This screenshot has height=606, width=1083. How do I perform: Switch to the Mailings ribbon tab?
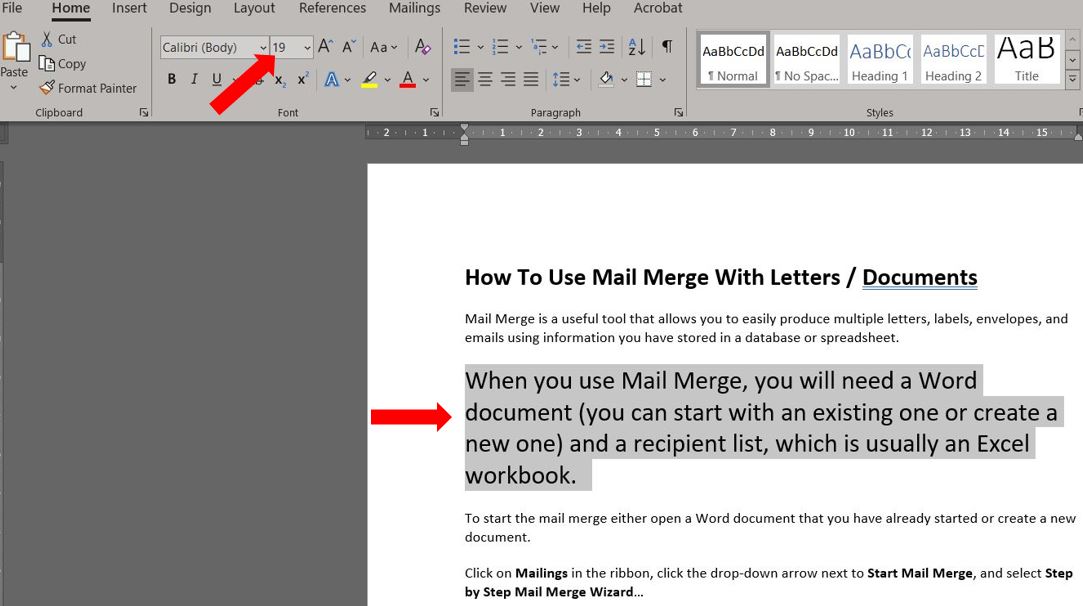[x=414, y=8]
